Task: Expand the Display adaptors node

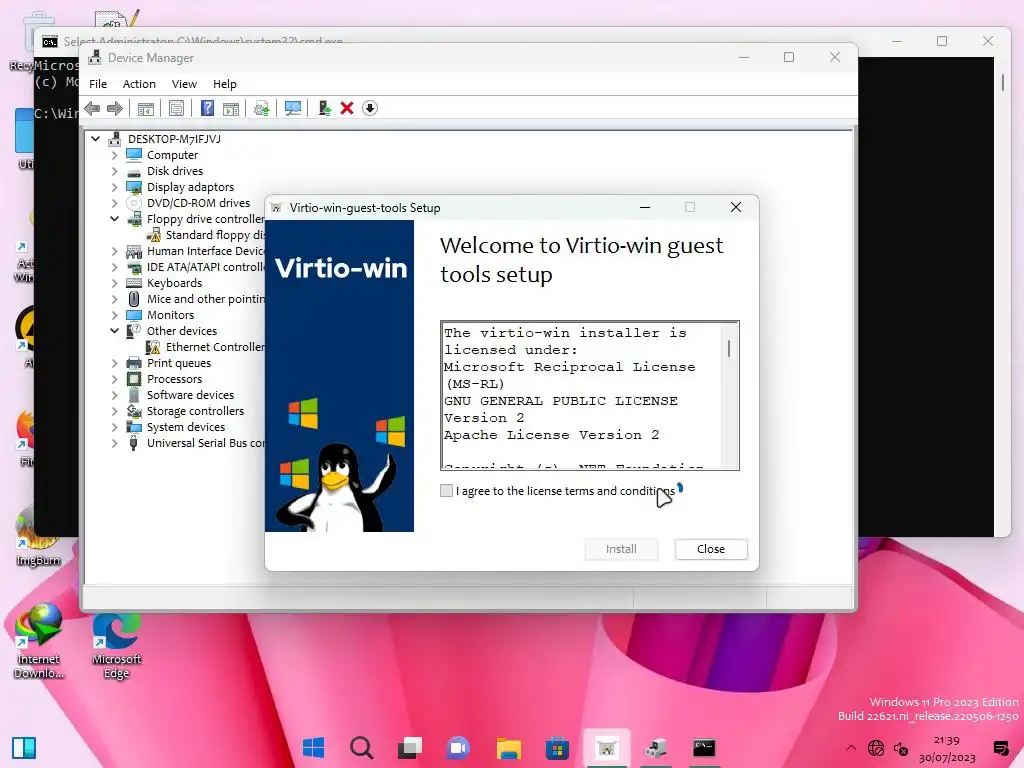Action: point(114,187)
